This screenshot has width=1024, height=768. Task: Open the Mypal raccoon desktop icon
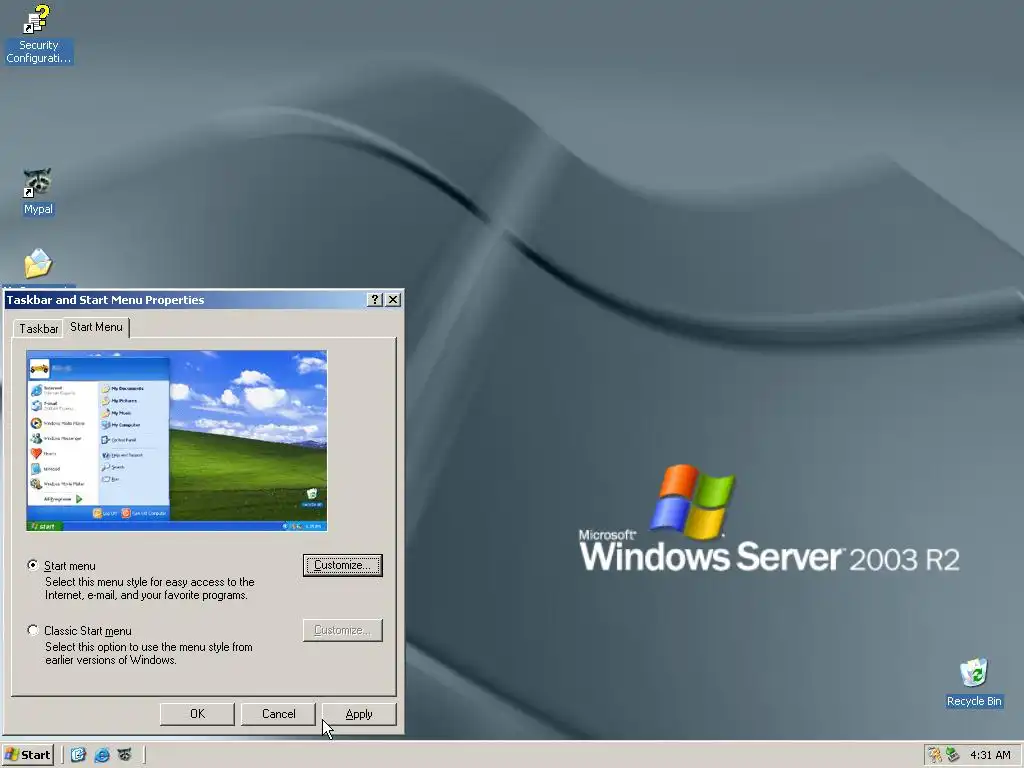[x=38, y=191]
